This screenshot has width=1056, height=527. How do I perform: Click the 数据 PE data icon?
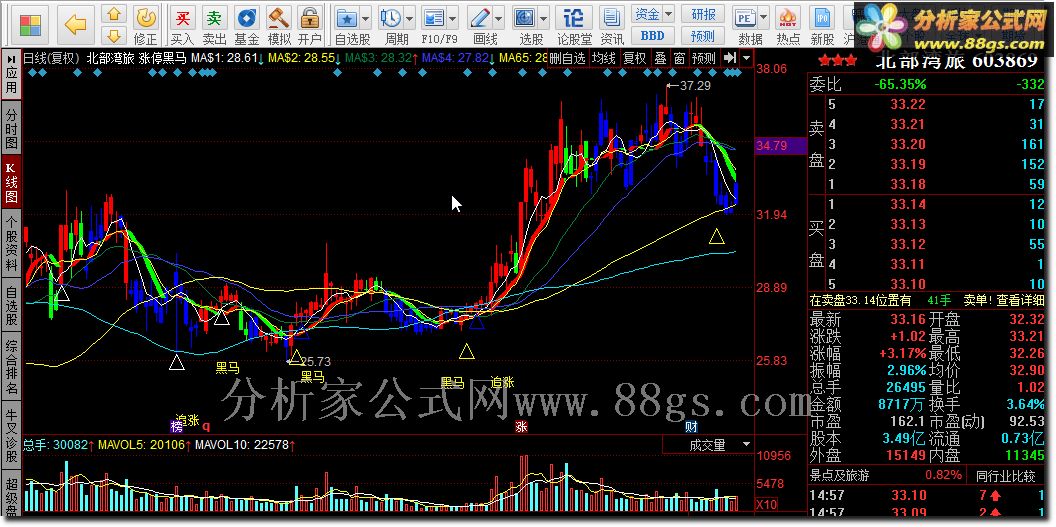click(746, 25)
